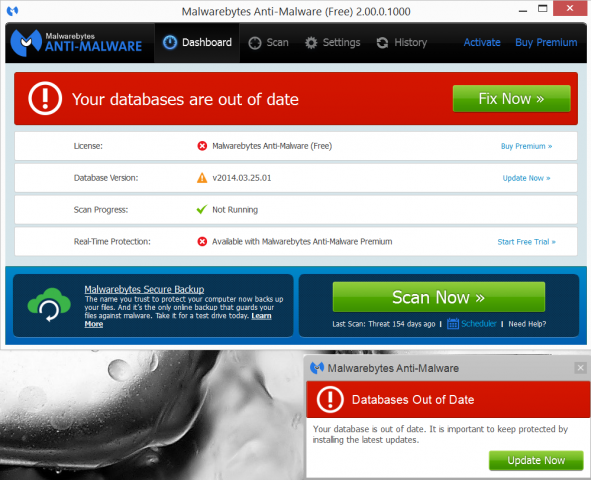
Task: Click the Scan crosshair icon
Action: click(255, 43)
